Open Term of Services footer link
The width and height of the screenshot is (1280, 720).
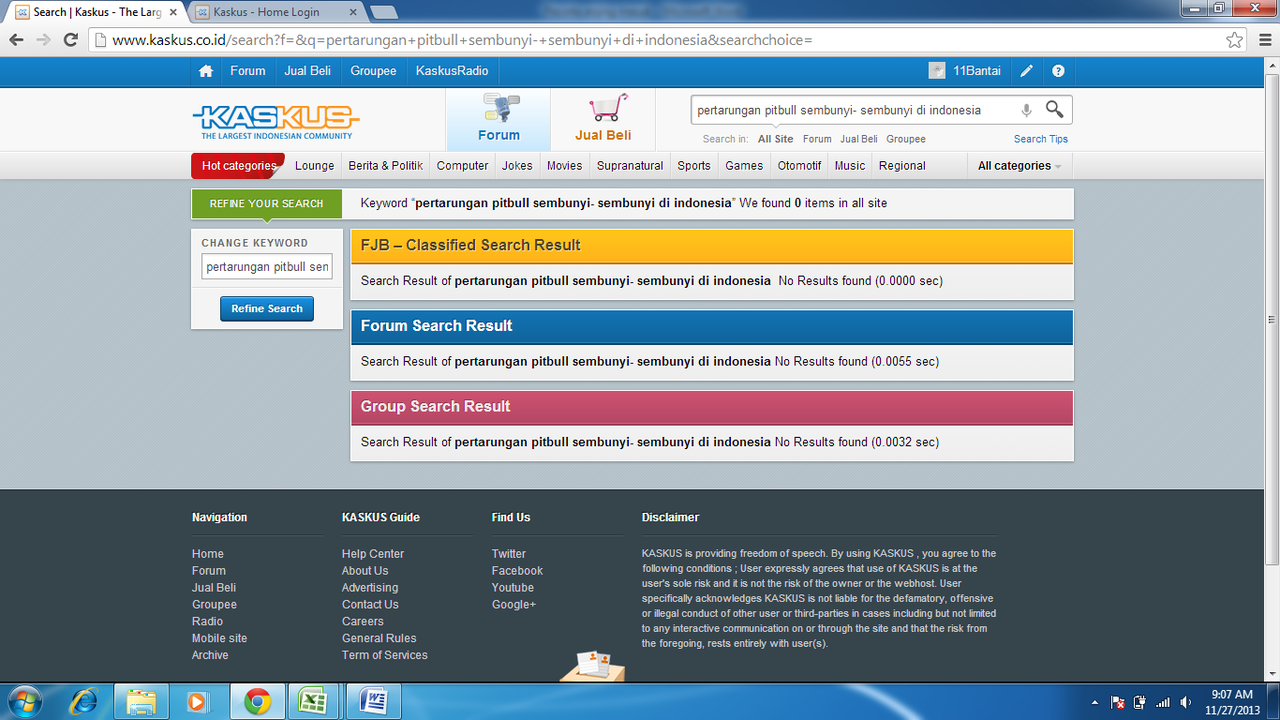385,655
